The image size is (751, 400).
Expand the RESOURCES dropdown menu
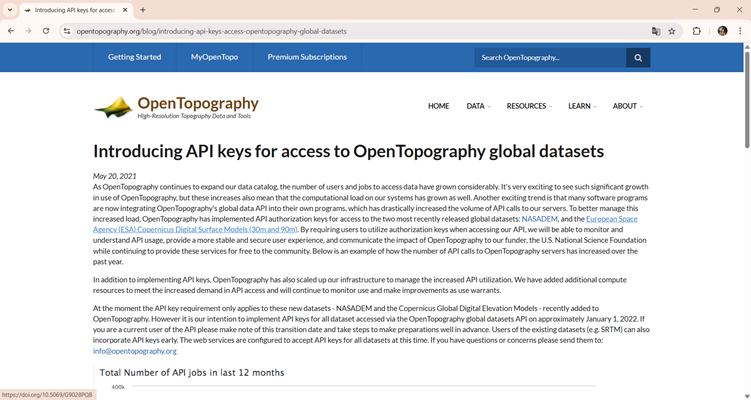pos(529,106)
